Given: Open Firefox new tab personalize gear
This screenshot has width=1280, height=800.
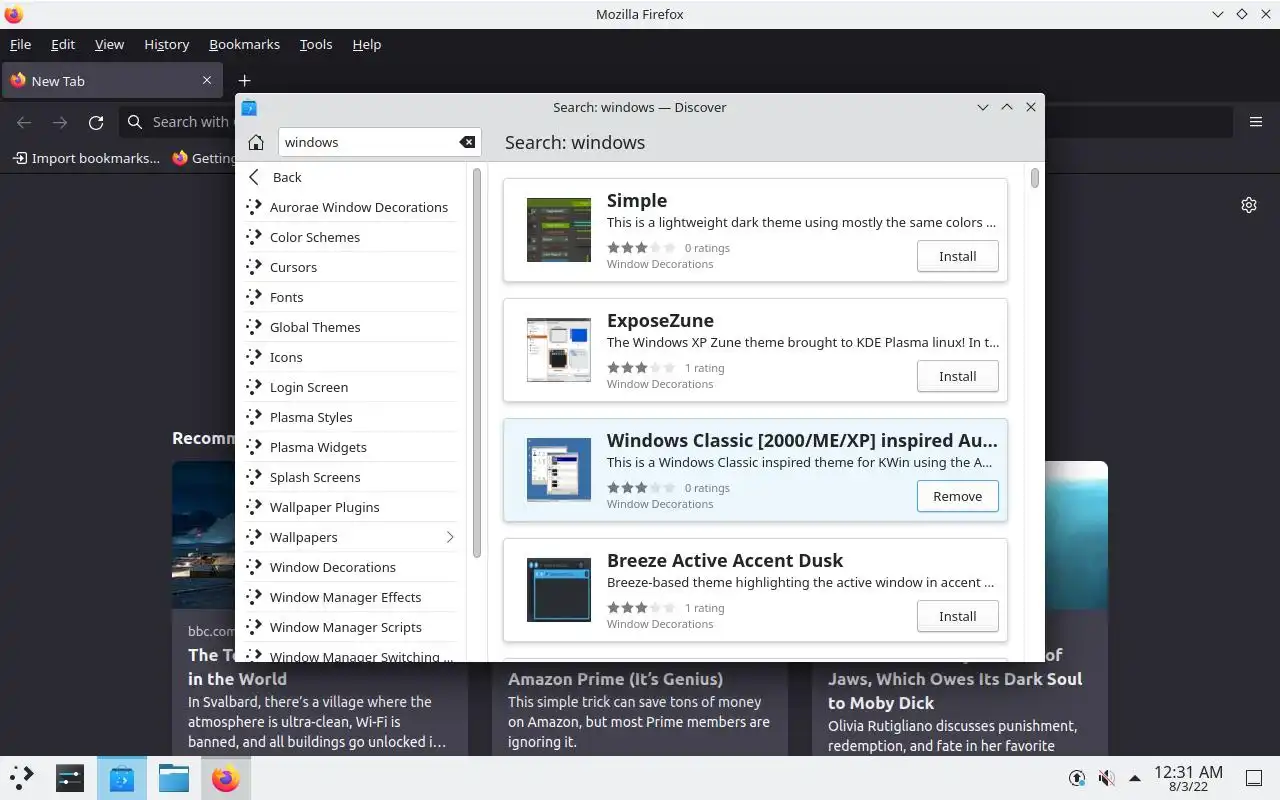Looking at the screenshot, I should coord(1249,205).
